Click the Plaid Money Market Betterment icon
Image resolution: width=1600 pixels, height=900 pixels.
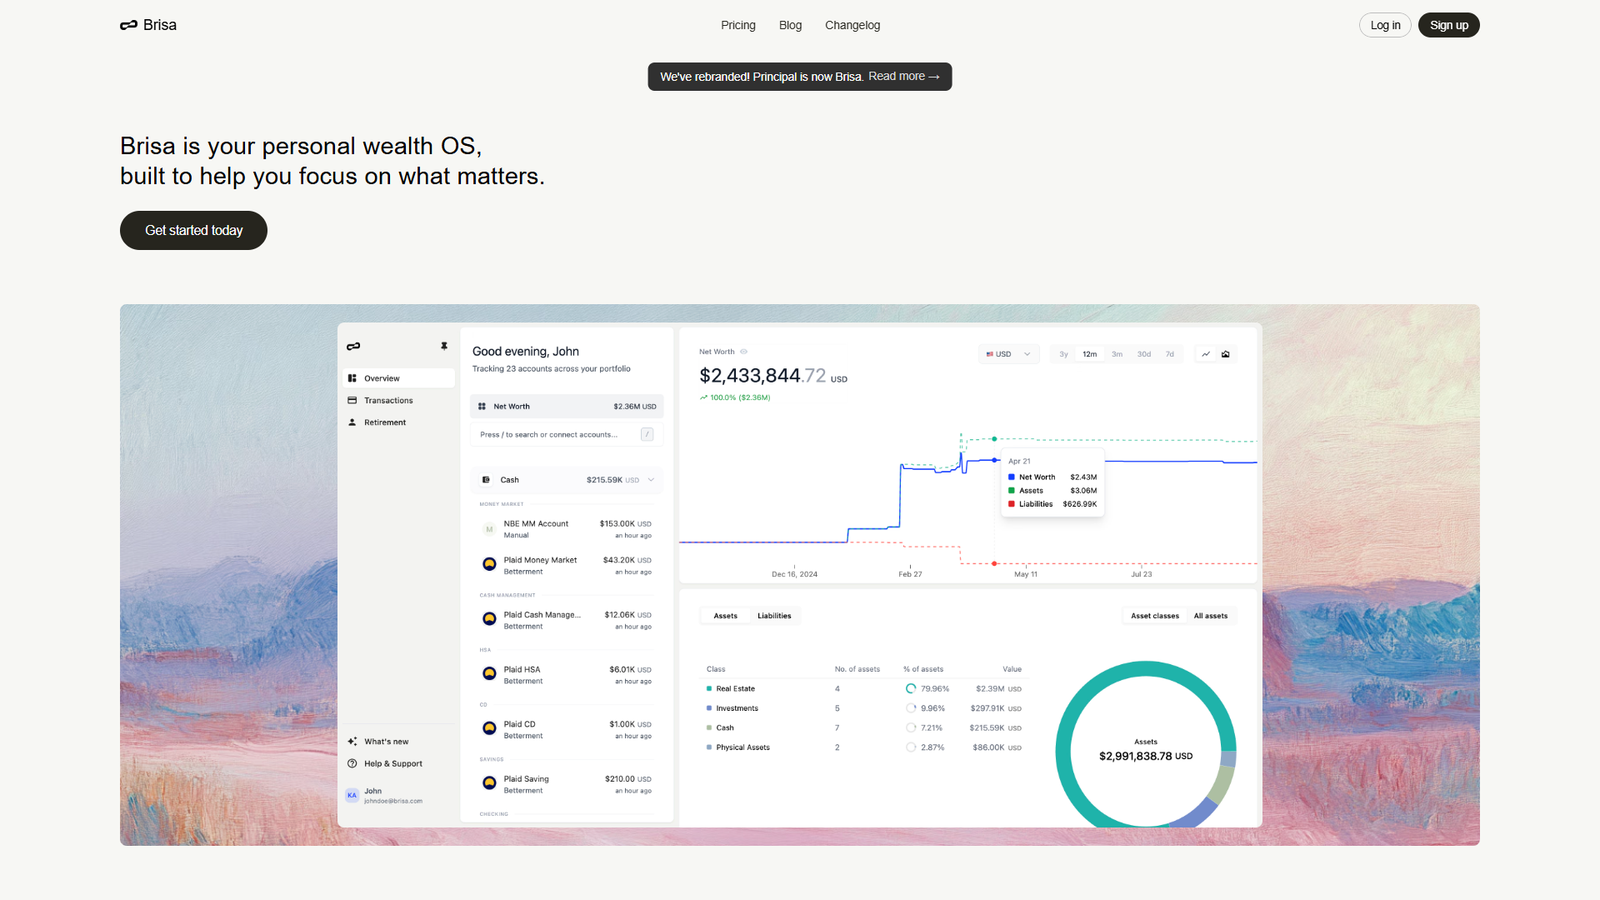point(489,564)
